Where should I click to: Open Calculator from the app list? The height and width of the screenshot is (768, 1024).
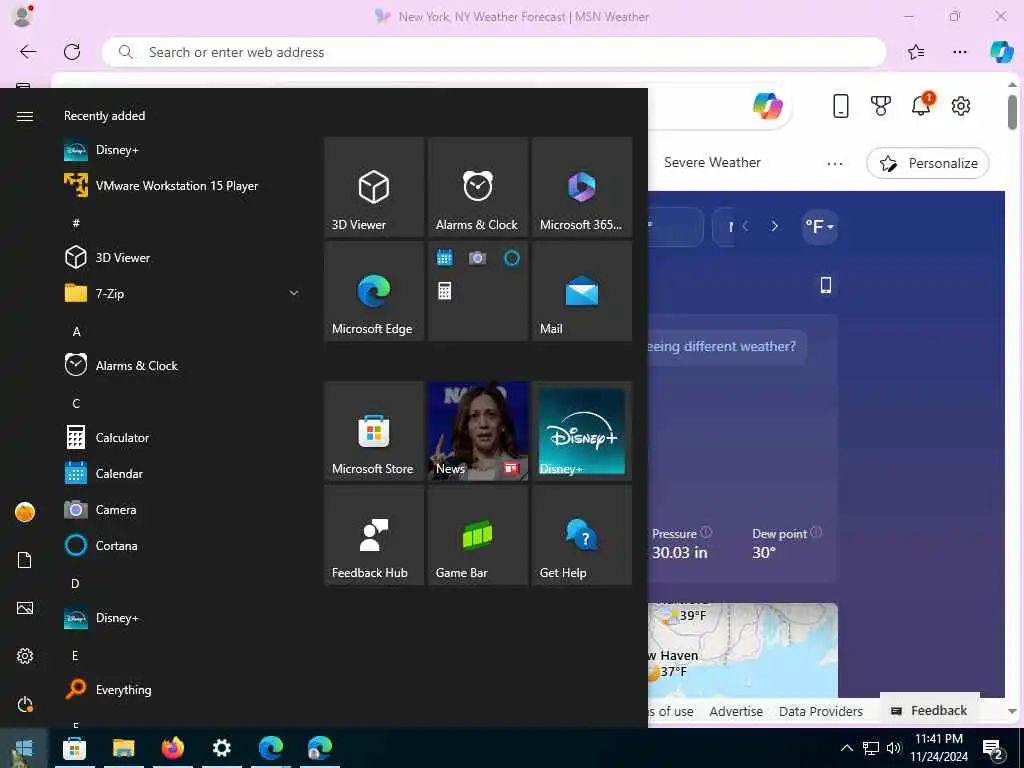(x=183, y=437)
